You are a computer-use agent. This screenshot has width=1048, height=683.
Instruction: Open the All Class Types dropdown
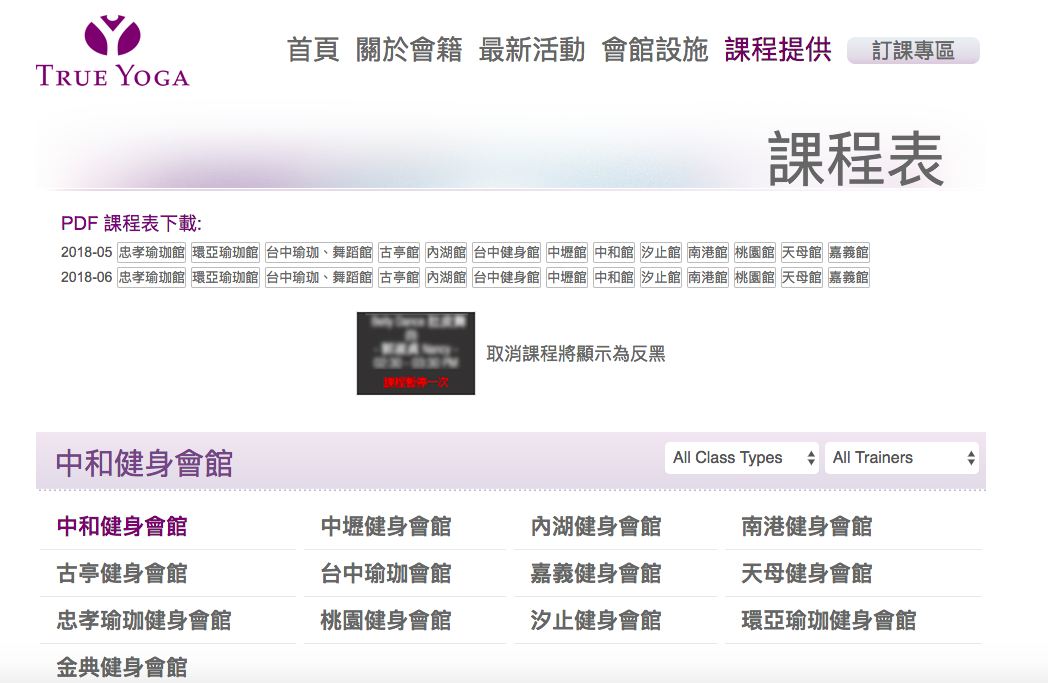[742, 458]
